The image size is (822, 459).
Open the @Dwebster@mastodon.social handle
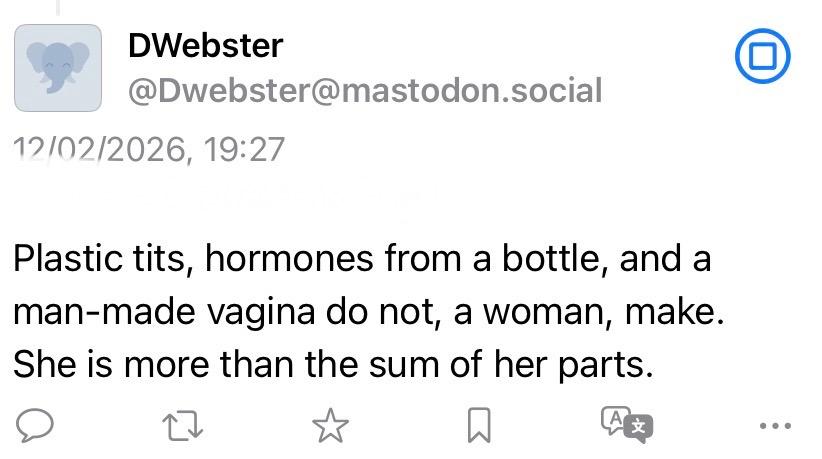[365, 91]
